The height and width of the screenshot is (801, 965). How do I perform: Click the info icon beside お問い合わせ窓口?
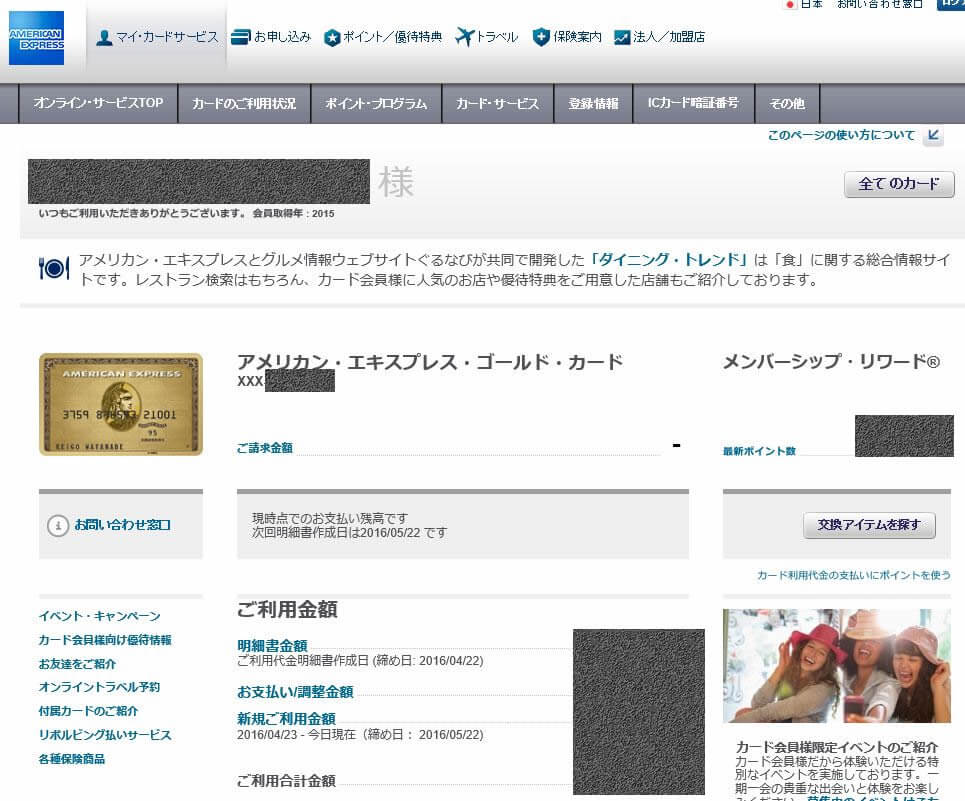pyautogui.click(x=58, y=525)
